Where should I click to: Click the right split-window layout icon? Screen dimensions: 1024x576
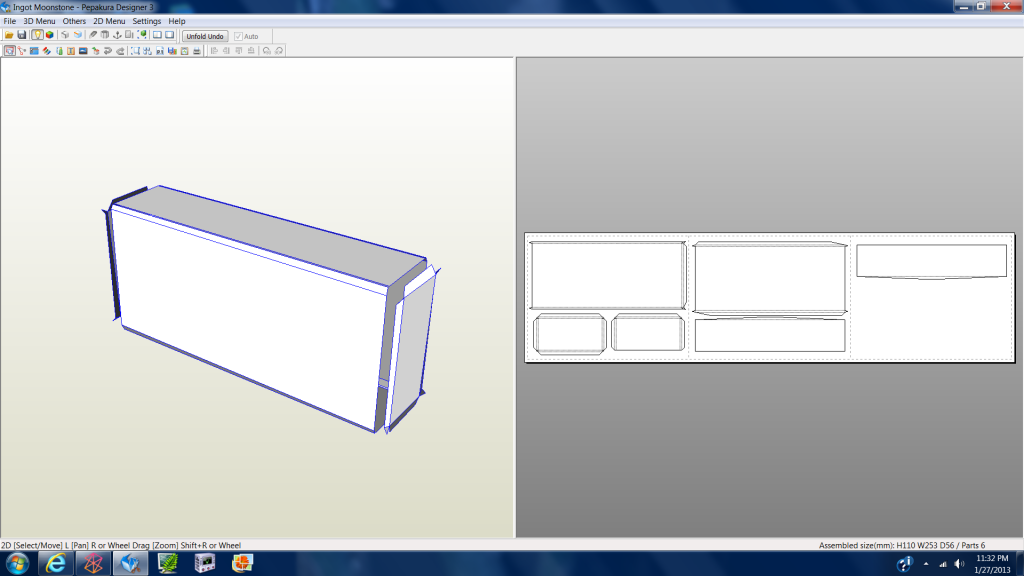pyautogui.click(x=170, y=35)
